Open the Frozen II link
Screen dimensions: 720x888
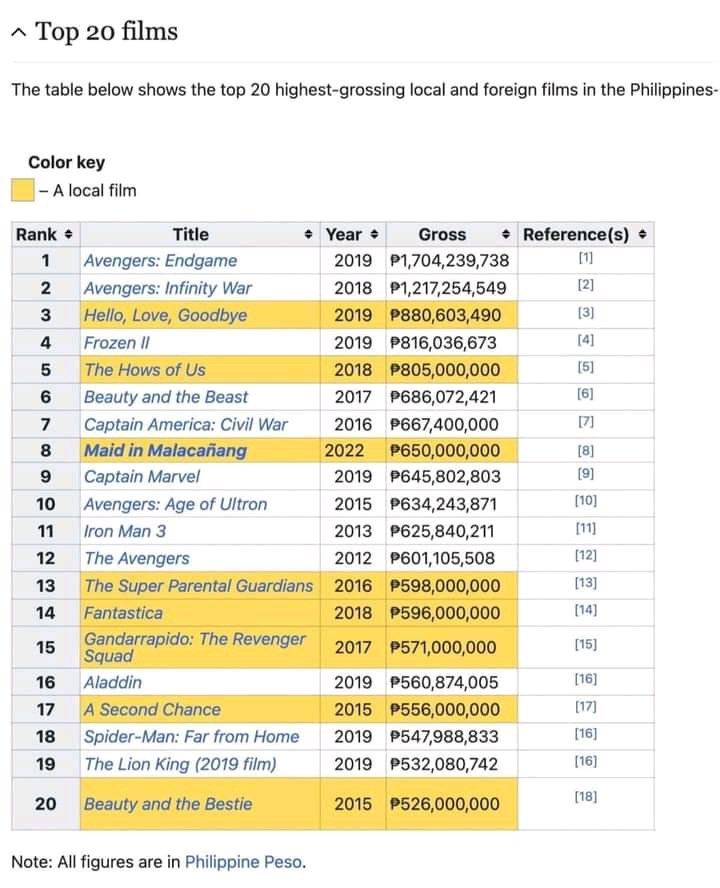pyautogui.click(x=117, y=343)
